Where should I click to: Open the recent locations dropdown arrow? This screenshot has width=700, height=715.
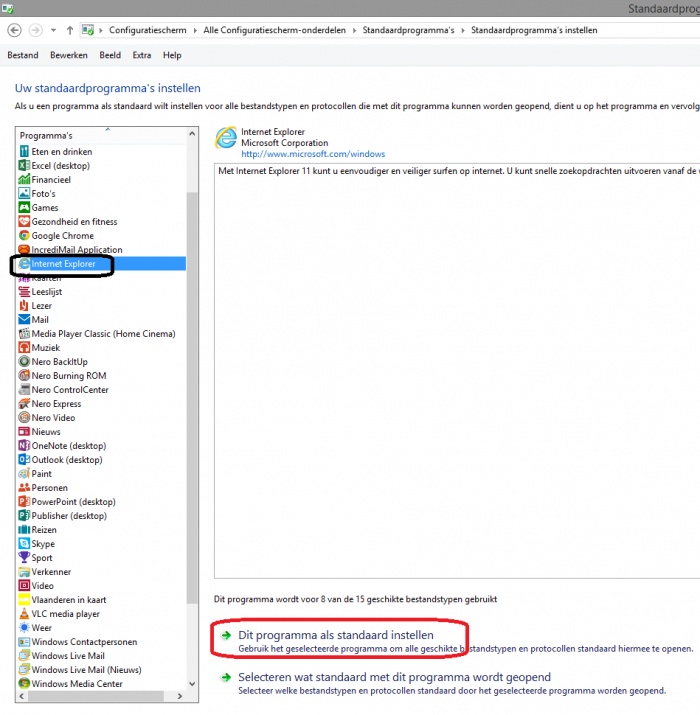tap(53, 31)
